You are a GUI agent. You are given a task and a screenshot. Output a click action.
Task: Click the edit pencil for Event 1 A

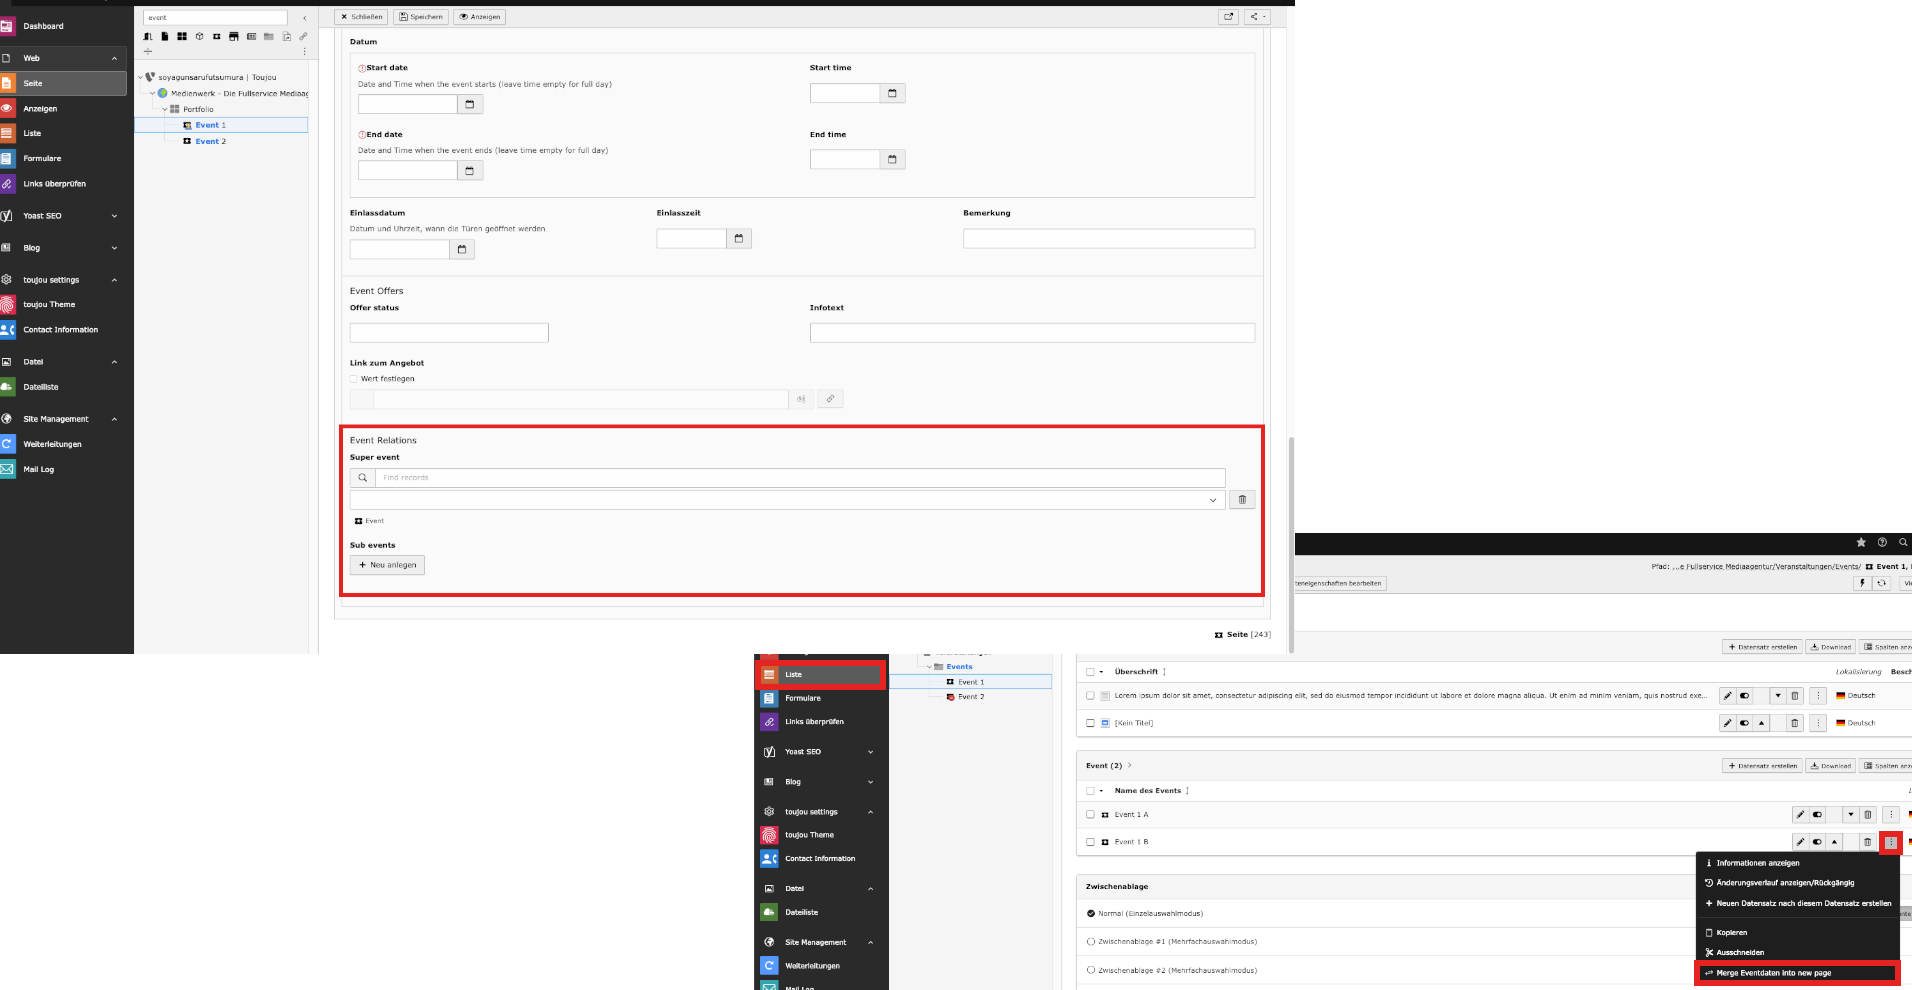tap(1800, 815)
